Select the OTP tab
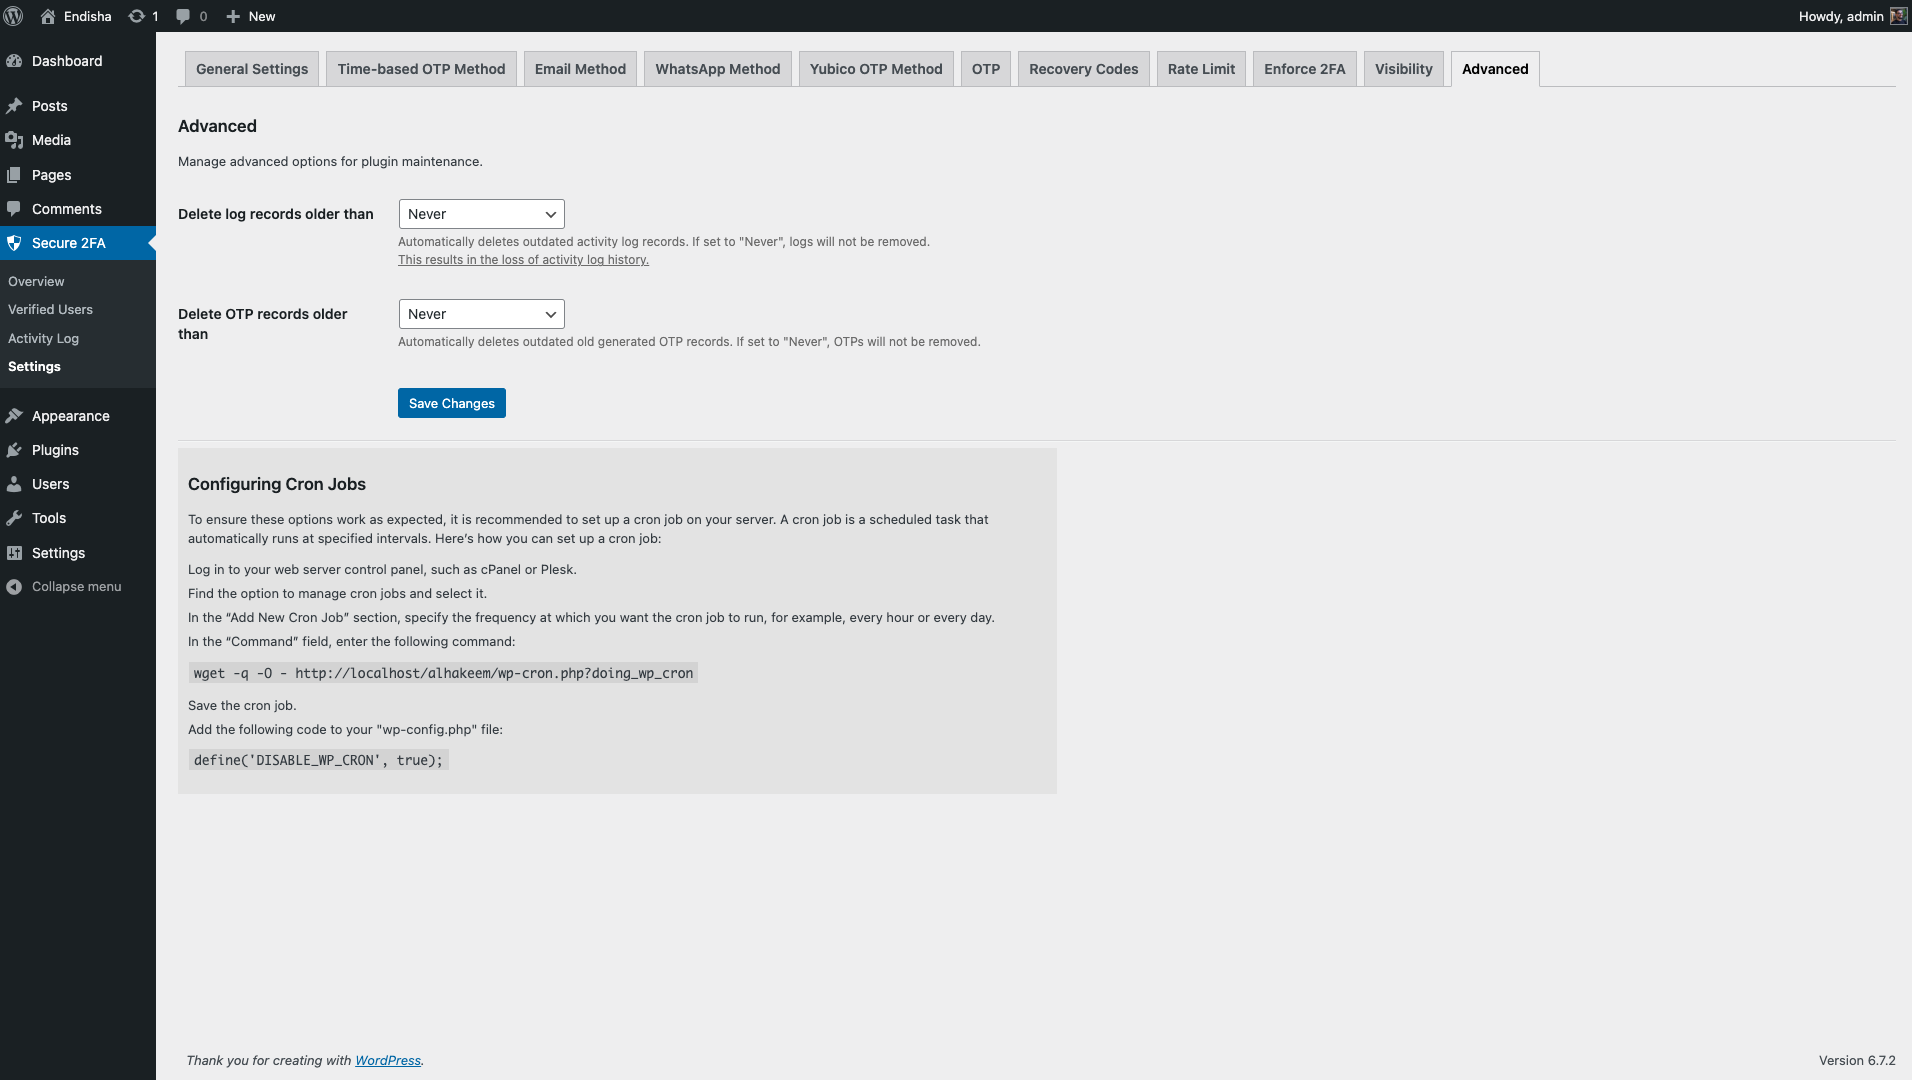The image size is (1912, 1080). coord(986,69)
